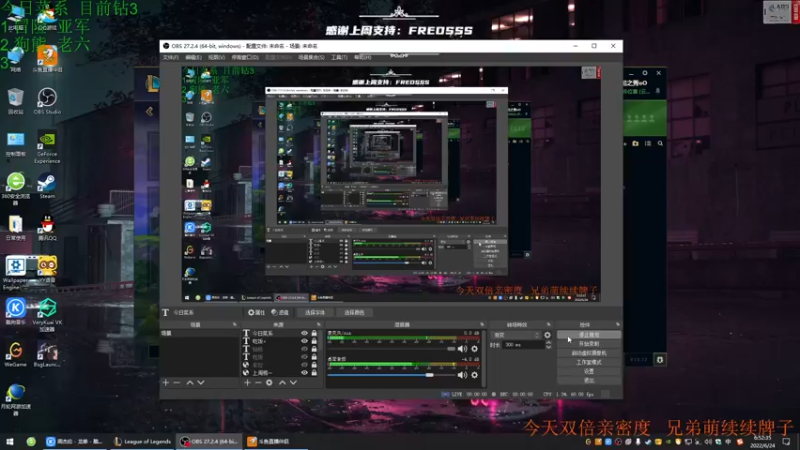Select 今日菜系 row in the Sources list
The height and width of the screenshot is (450, 800).
point(280,333)
